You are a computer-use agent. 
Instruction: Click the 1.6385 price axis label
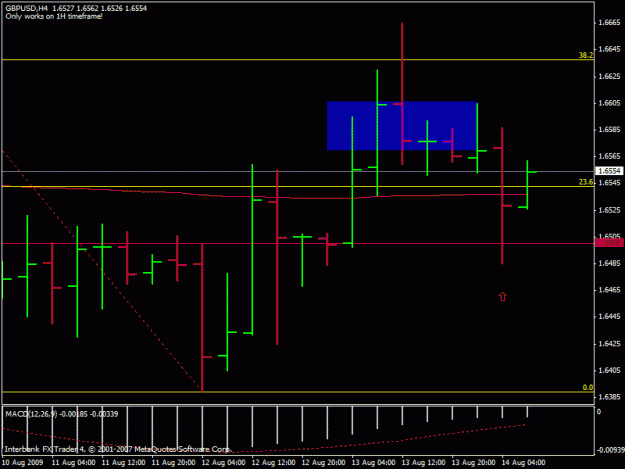coord(609,397)
